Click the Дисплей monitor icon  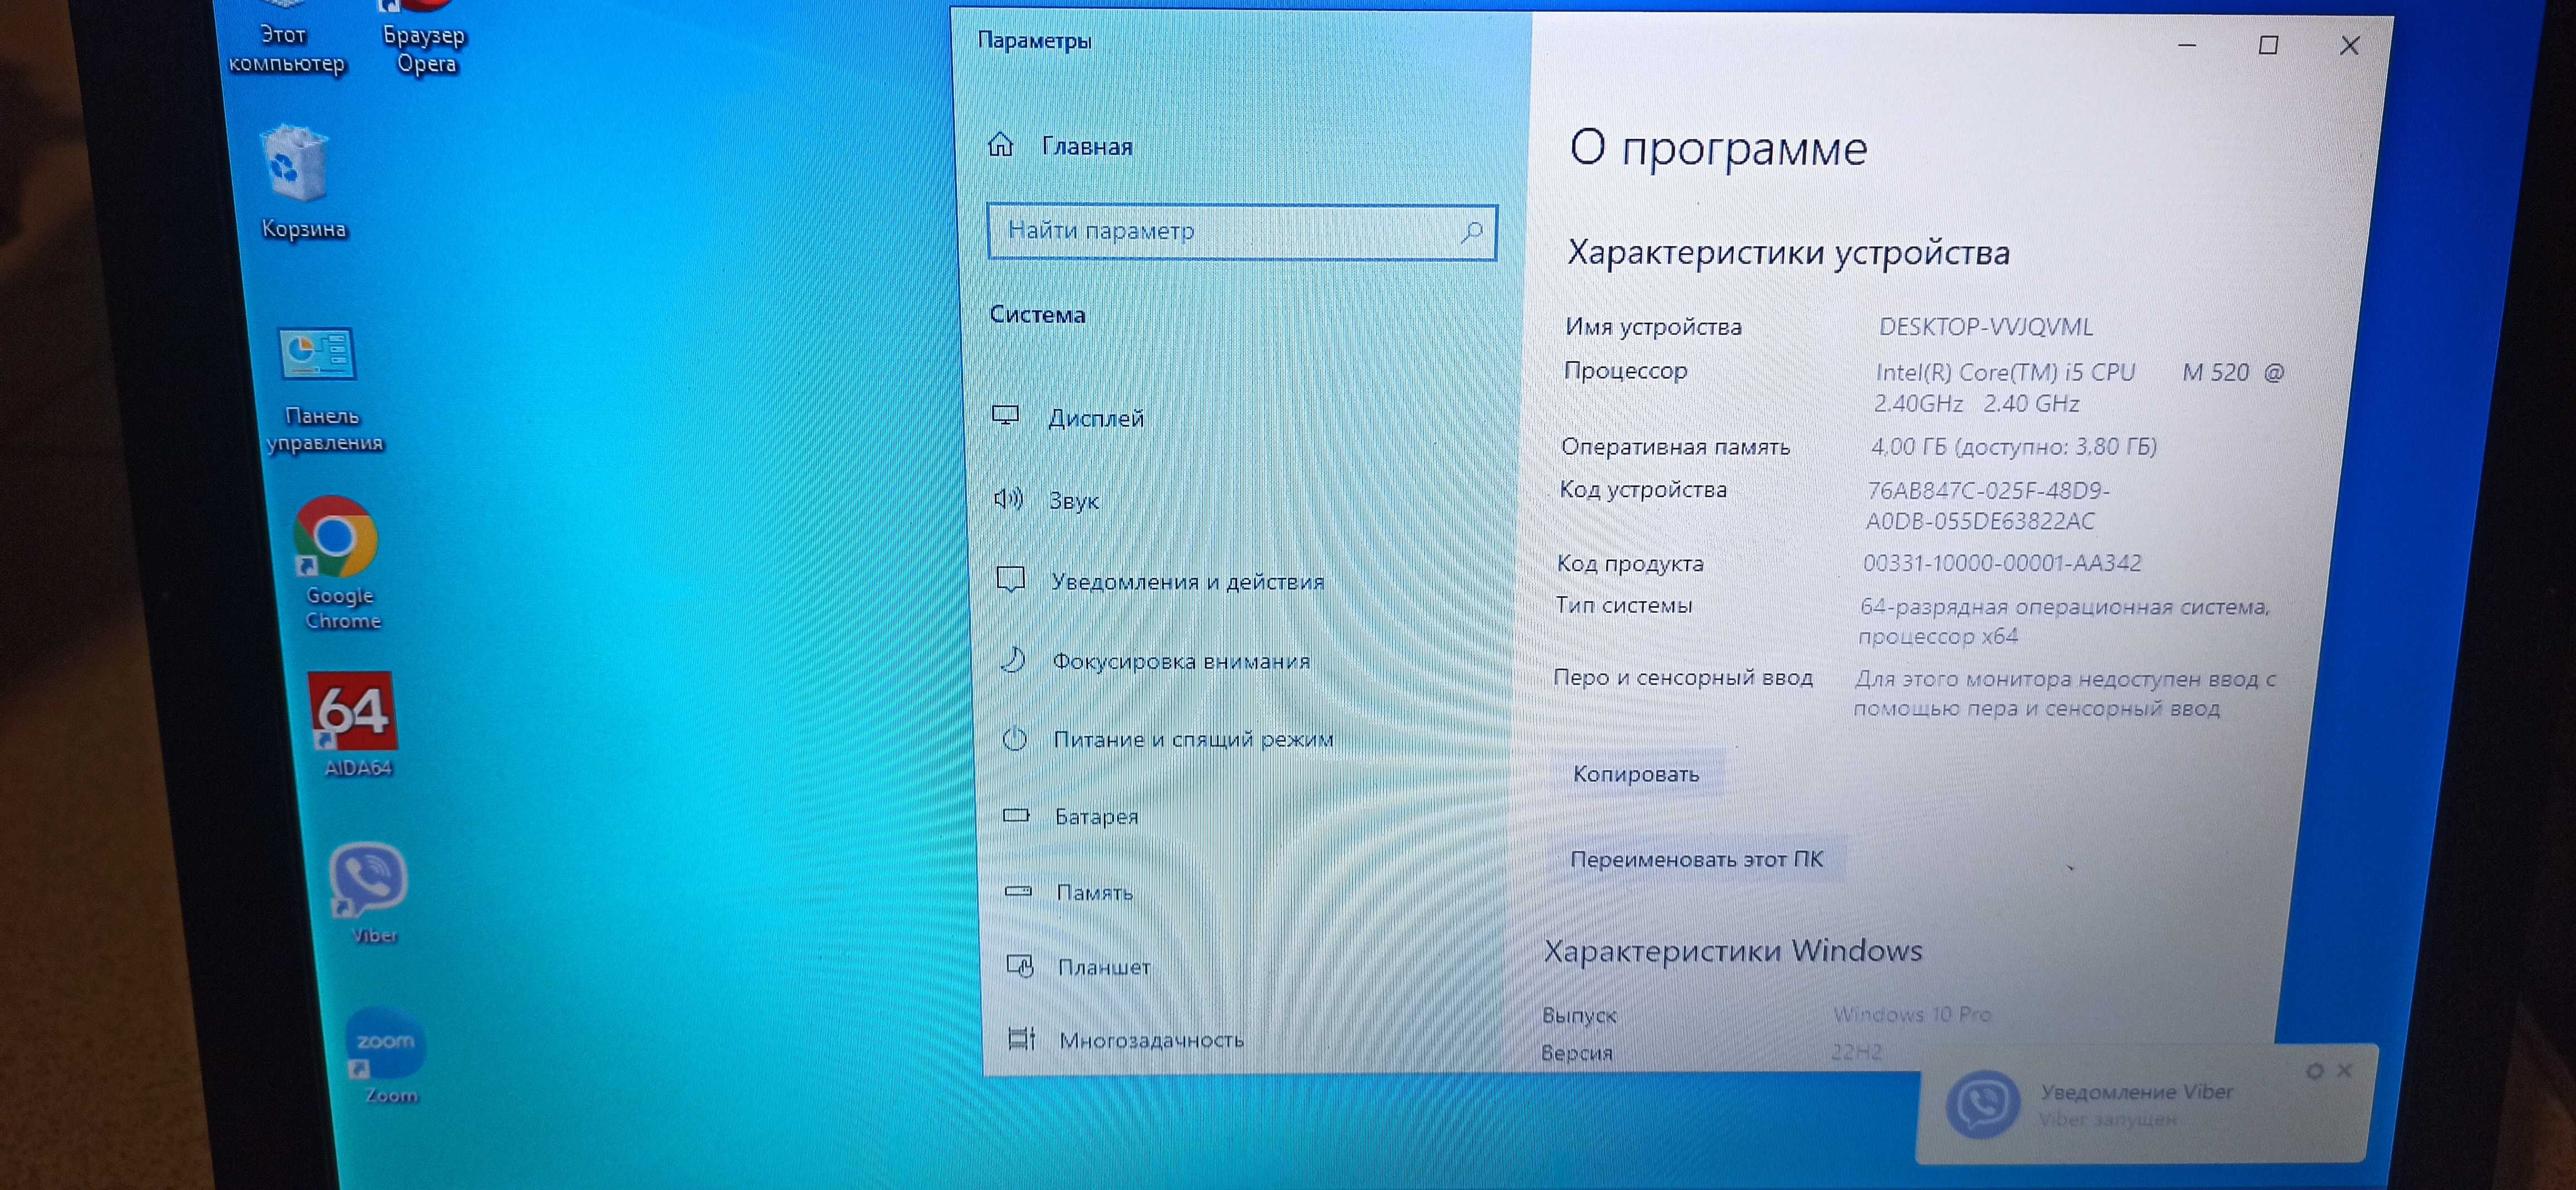click(1005, 416)
